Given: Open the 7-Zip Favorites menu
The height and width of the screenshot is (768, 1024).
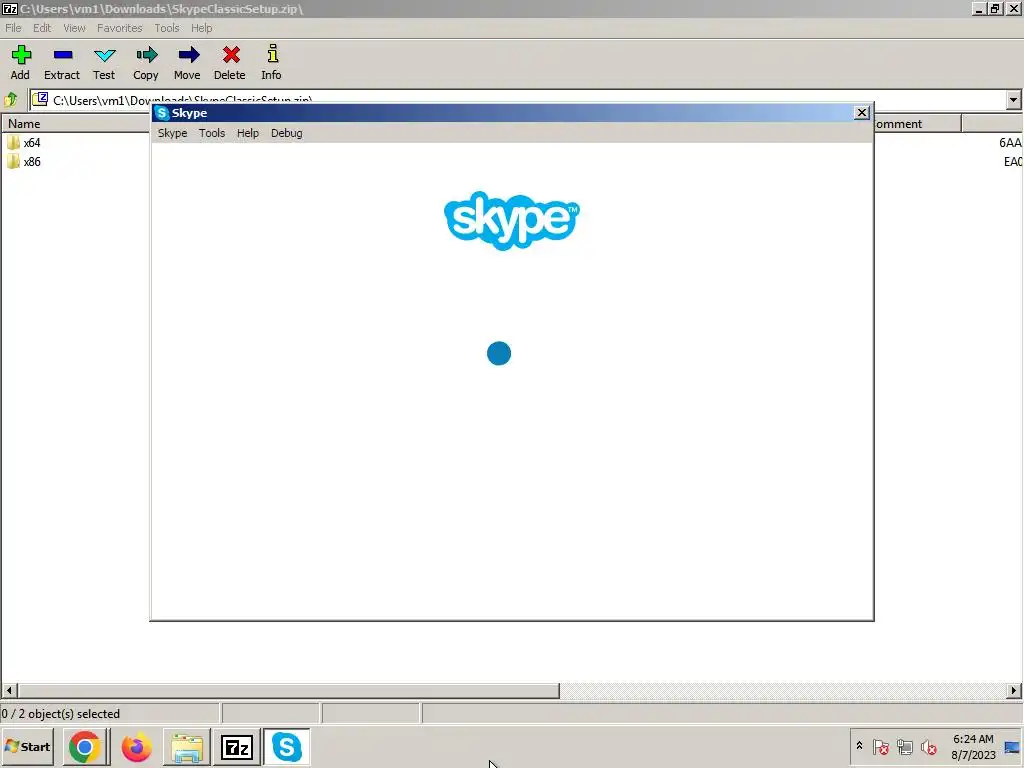Looking at the screenshot, I should pos(120,28).
